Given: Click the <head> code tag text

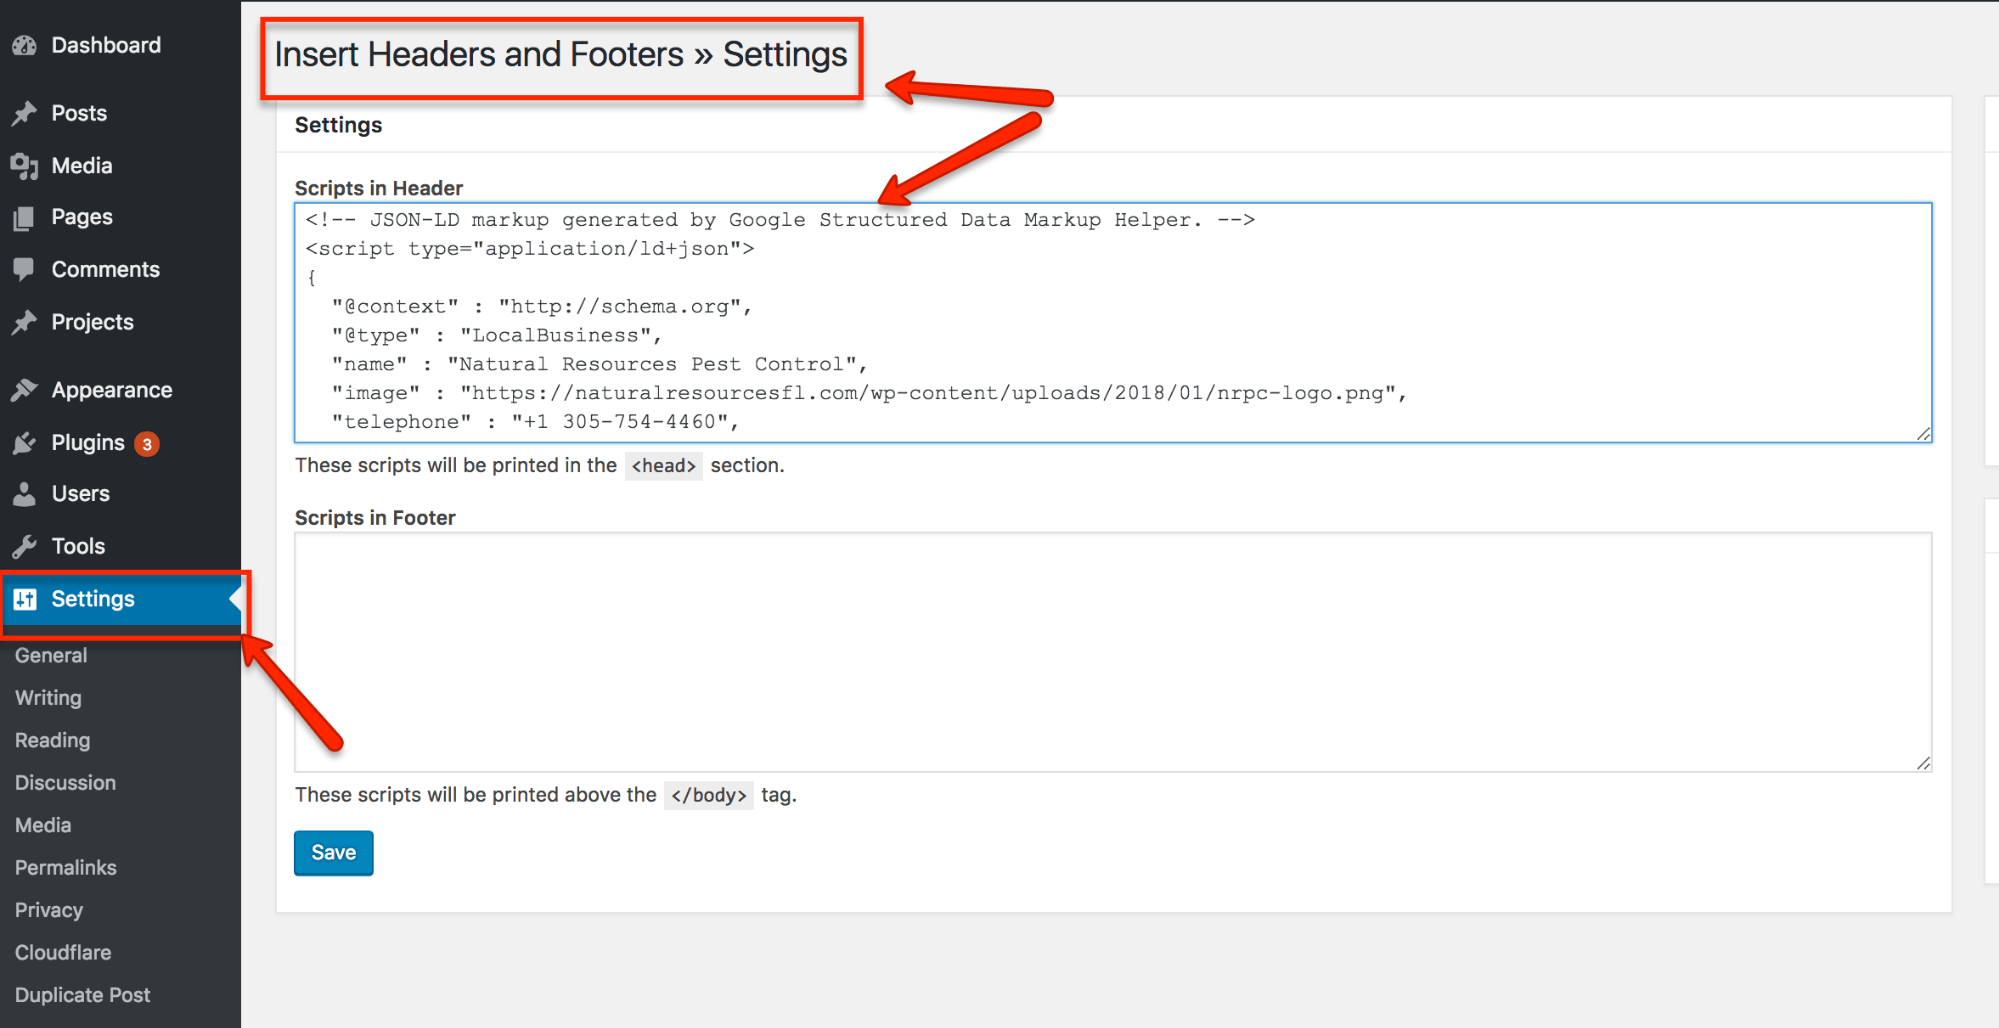Looking at the screenshot, I should click(x=664, y=465).
